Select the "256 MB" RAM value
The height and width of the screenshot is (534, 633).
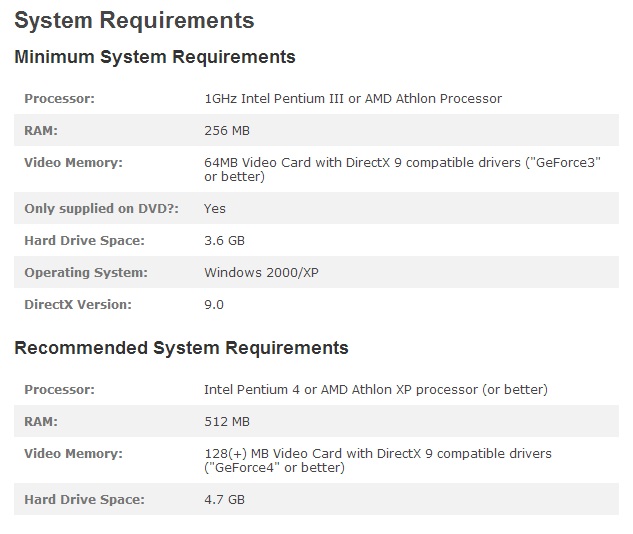(227, 131)
